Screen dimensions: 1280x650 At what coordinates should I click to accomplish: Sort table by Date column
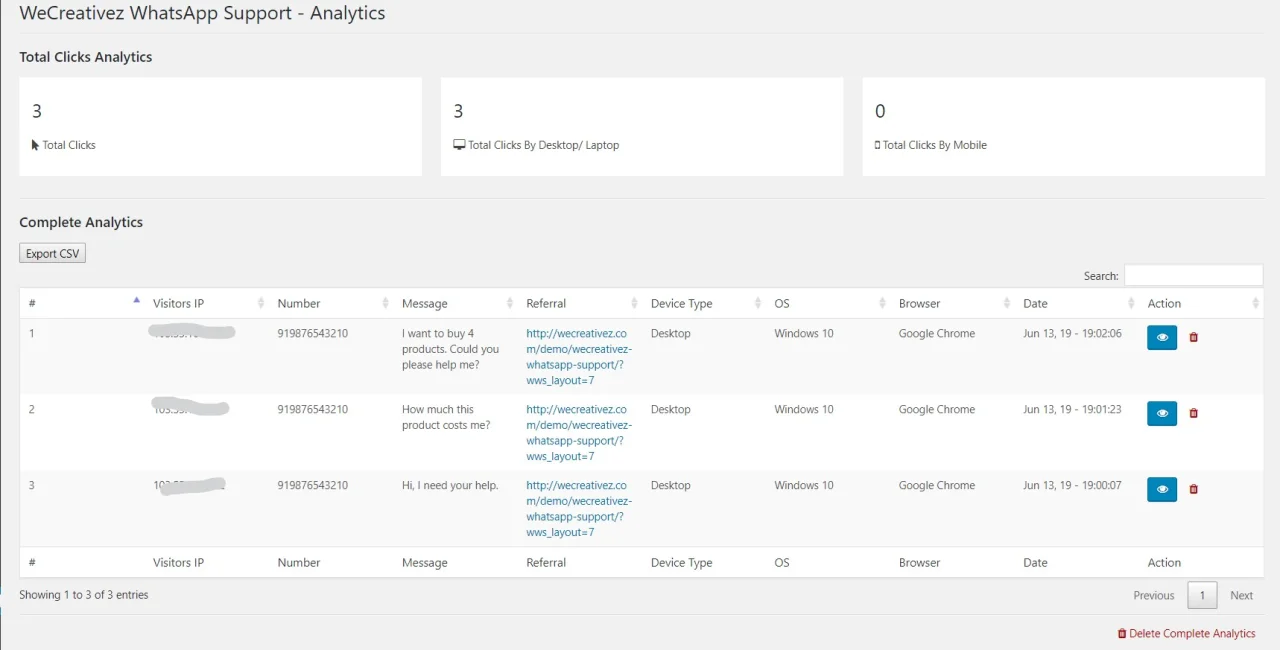pyautogui.click(x=1076, y=303)
